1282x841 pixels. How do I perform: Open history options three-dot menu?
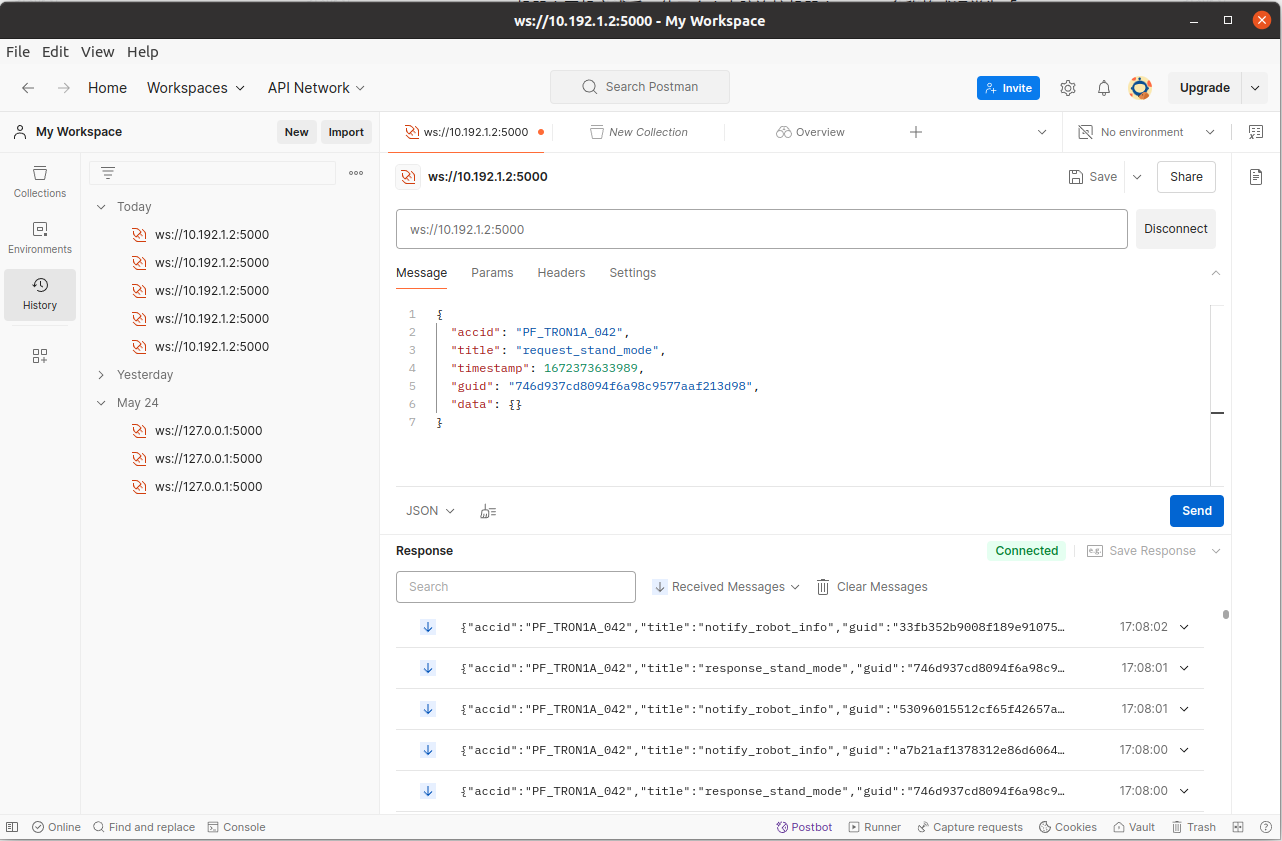(356, 173)
